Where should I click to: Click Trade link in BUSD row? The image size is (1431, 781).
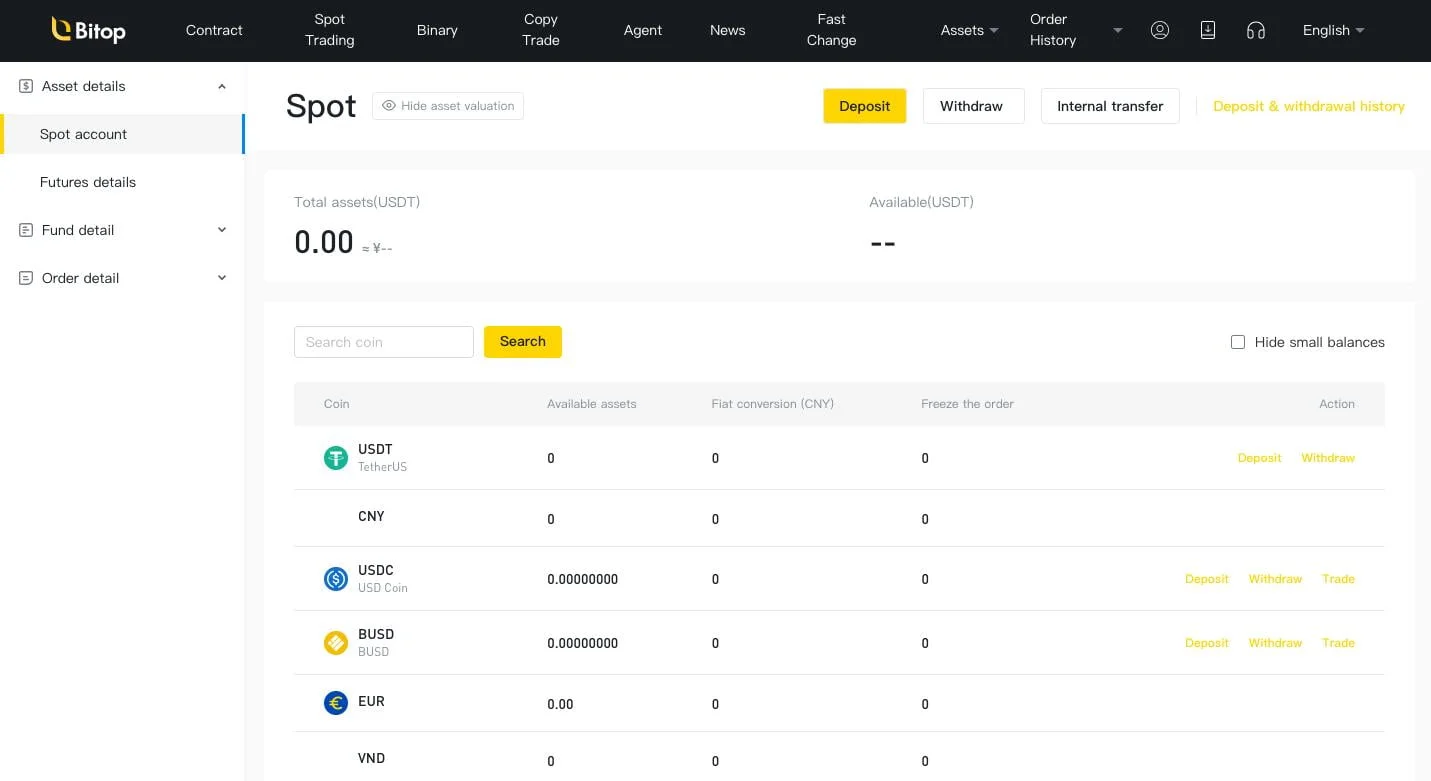1338,643
